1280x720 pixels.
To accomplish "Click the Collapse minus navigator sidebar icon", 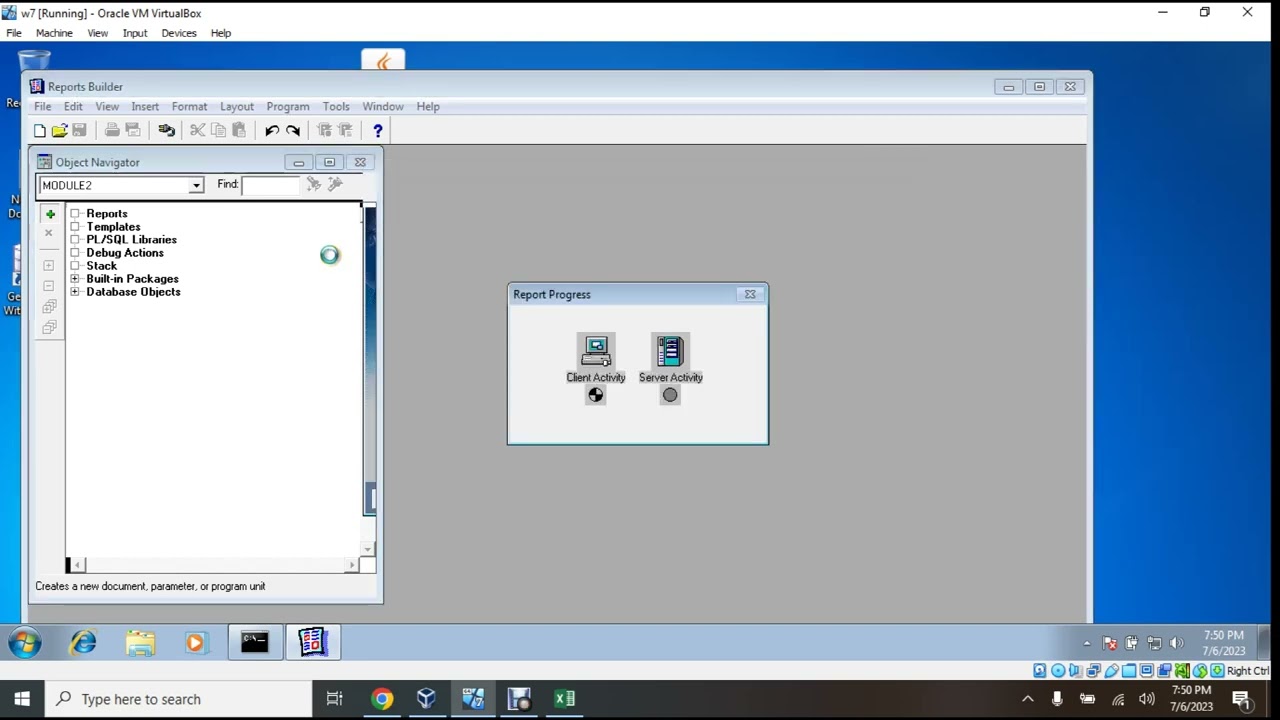I will click(48, 286).
